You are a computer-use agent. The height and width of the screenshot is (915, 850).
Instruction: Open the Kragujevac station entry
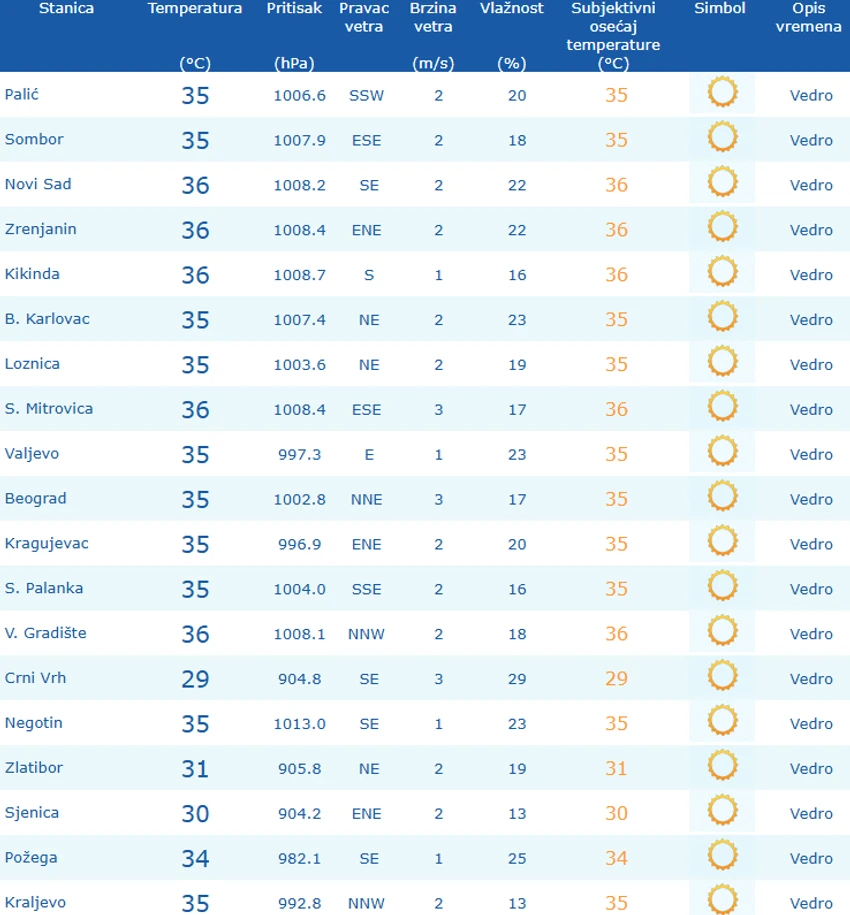coord(47,544)
